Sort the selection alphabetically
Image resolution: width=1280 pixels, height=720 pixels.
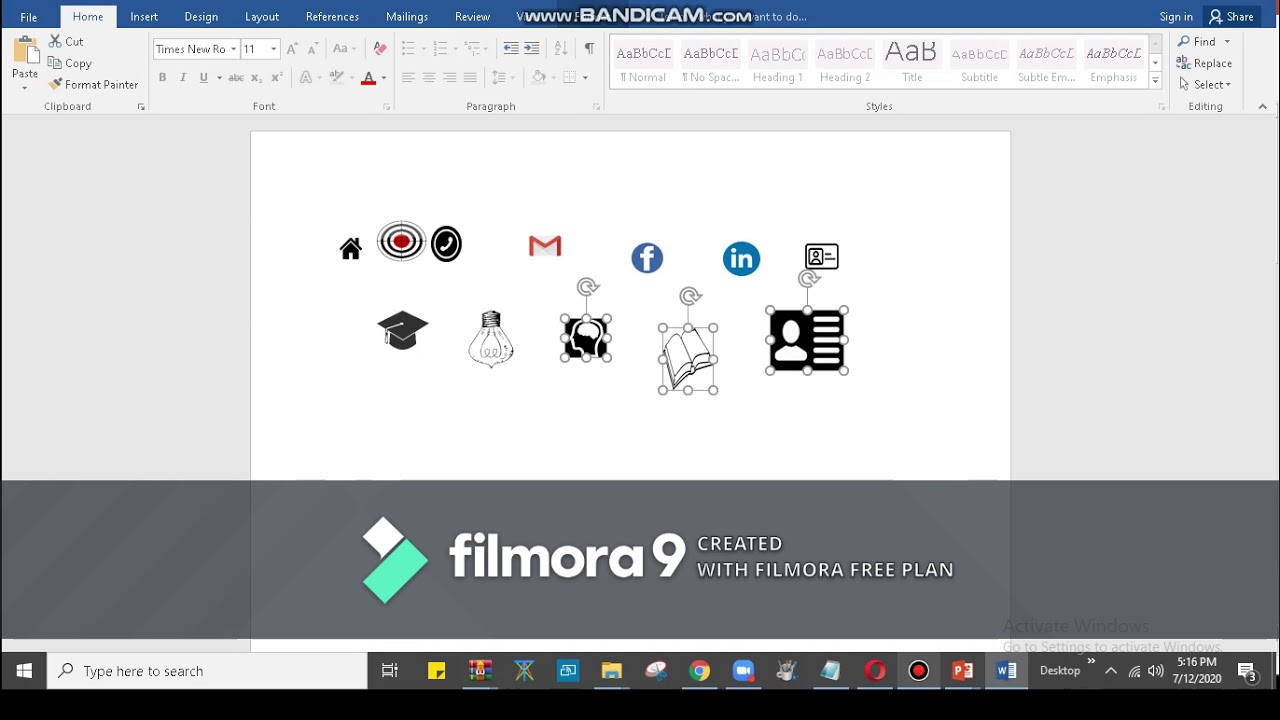coord(561,48)
